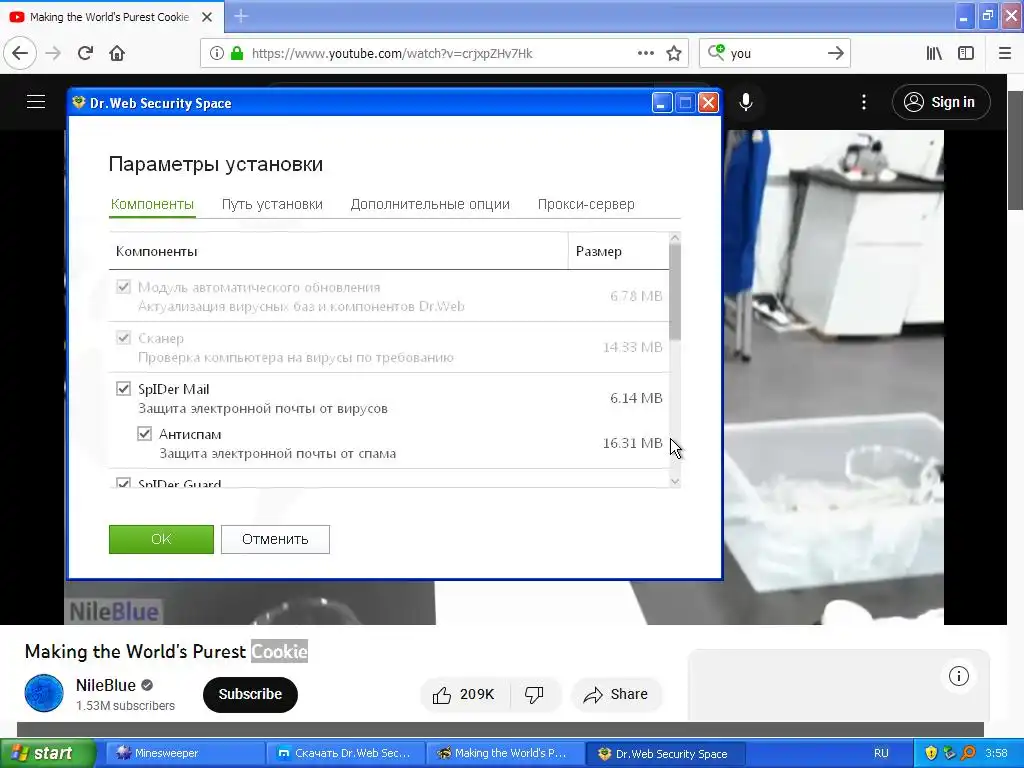
Task: Open NileBlue channel avatar
Action: coord(44,693)
